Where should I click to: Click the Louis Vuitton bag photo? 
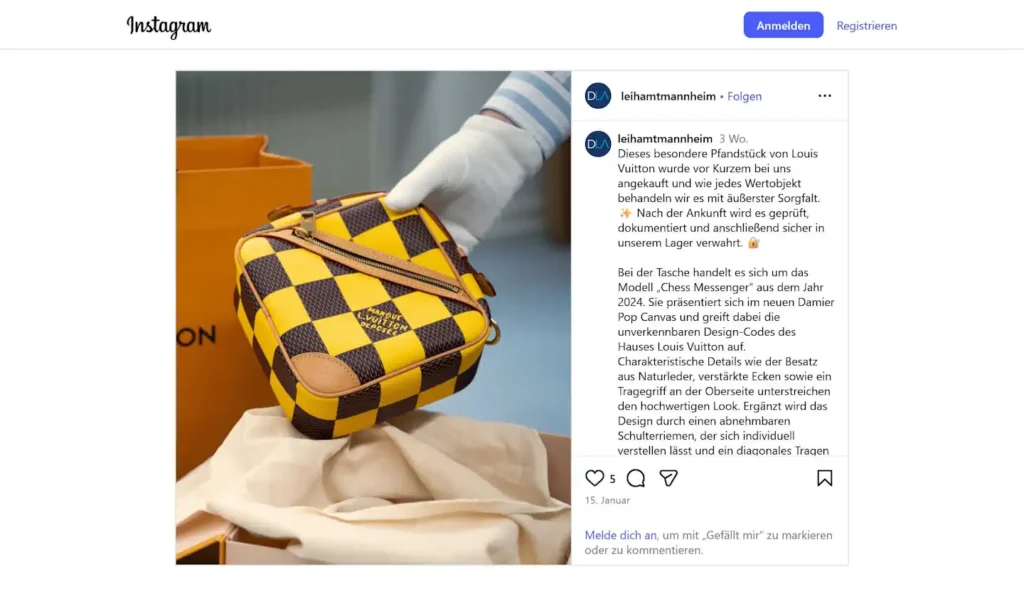coord(373,317)
